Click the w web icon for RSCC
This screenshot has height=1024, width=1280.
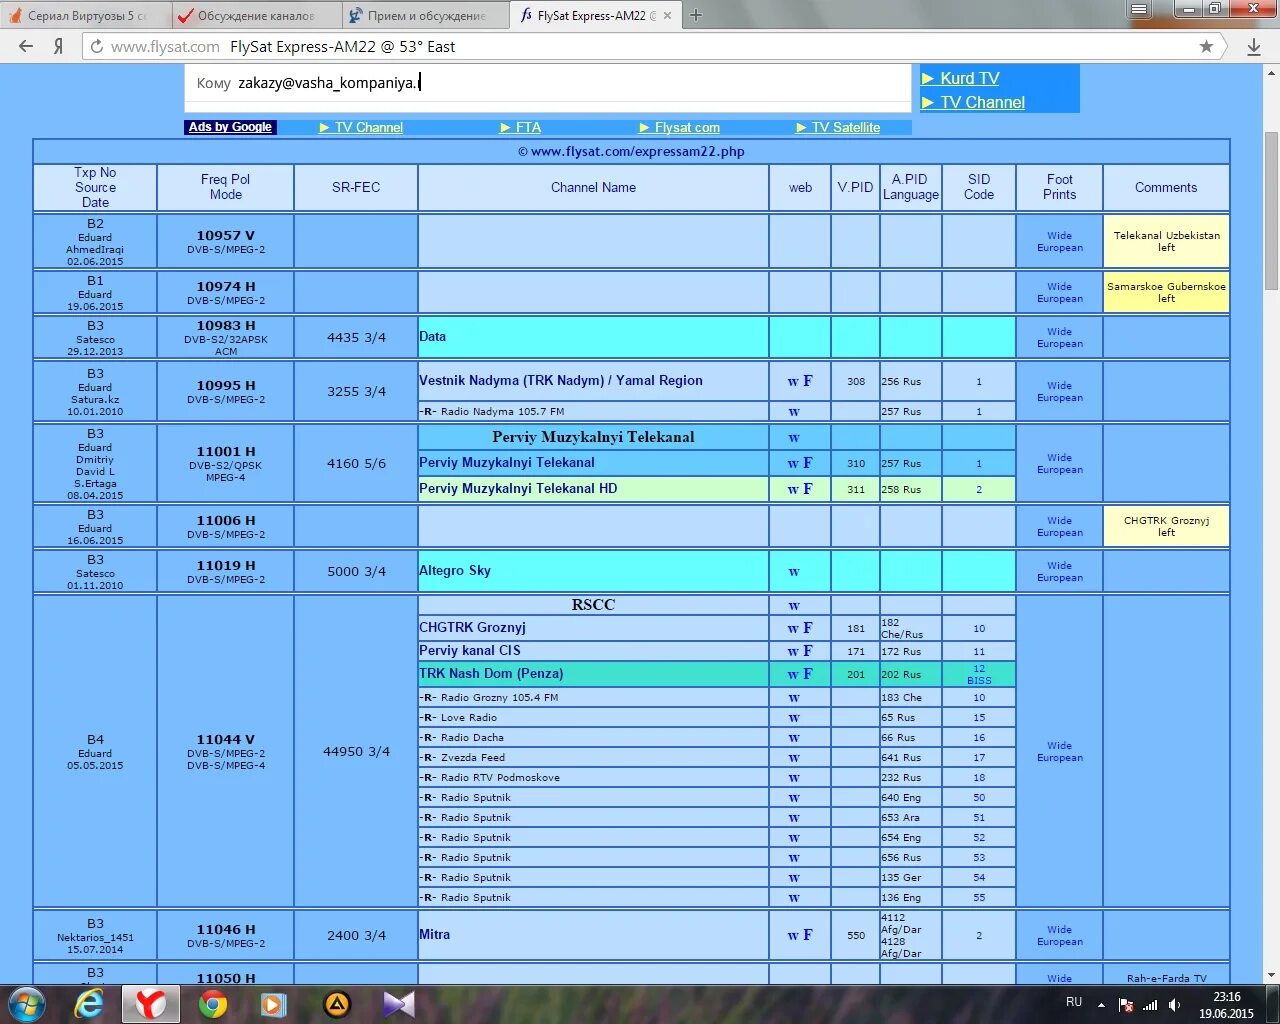coord(794,606)
